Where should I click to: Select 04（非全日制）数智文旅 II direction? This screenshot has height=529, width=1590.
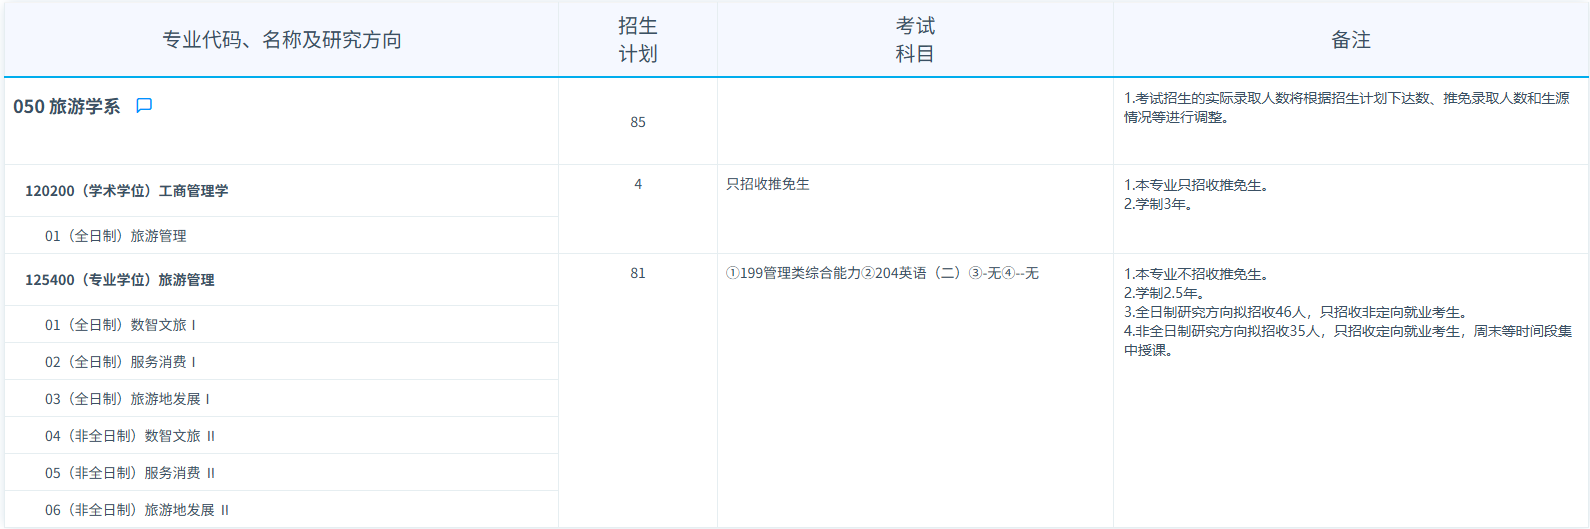[x=130, y=436]
